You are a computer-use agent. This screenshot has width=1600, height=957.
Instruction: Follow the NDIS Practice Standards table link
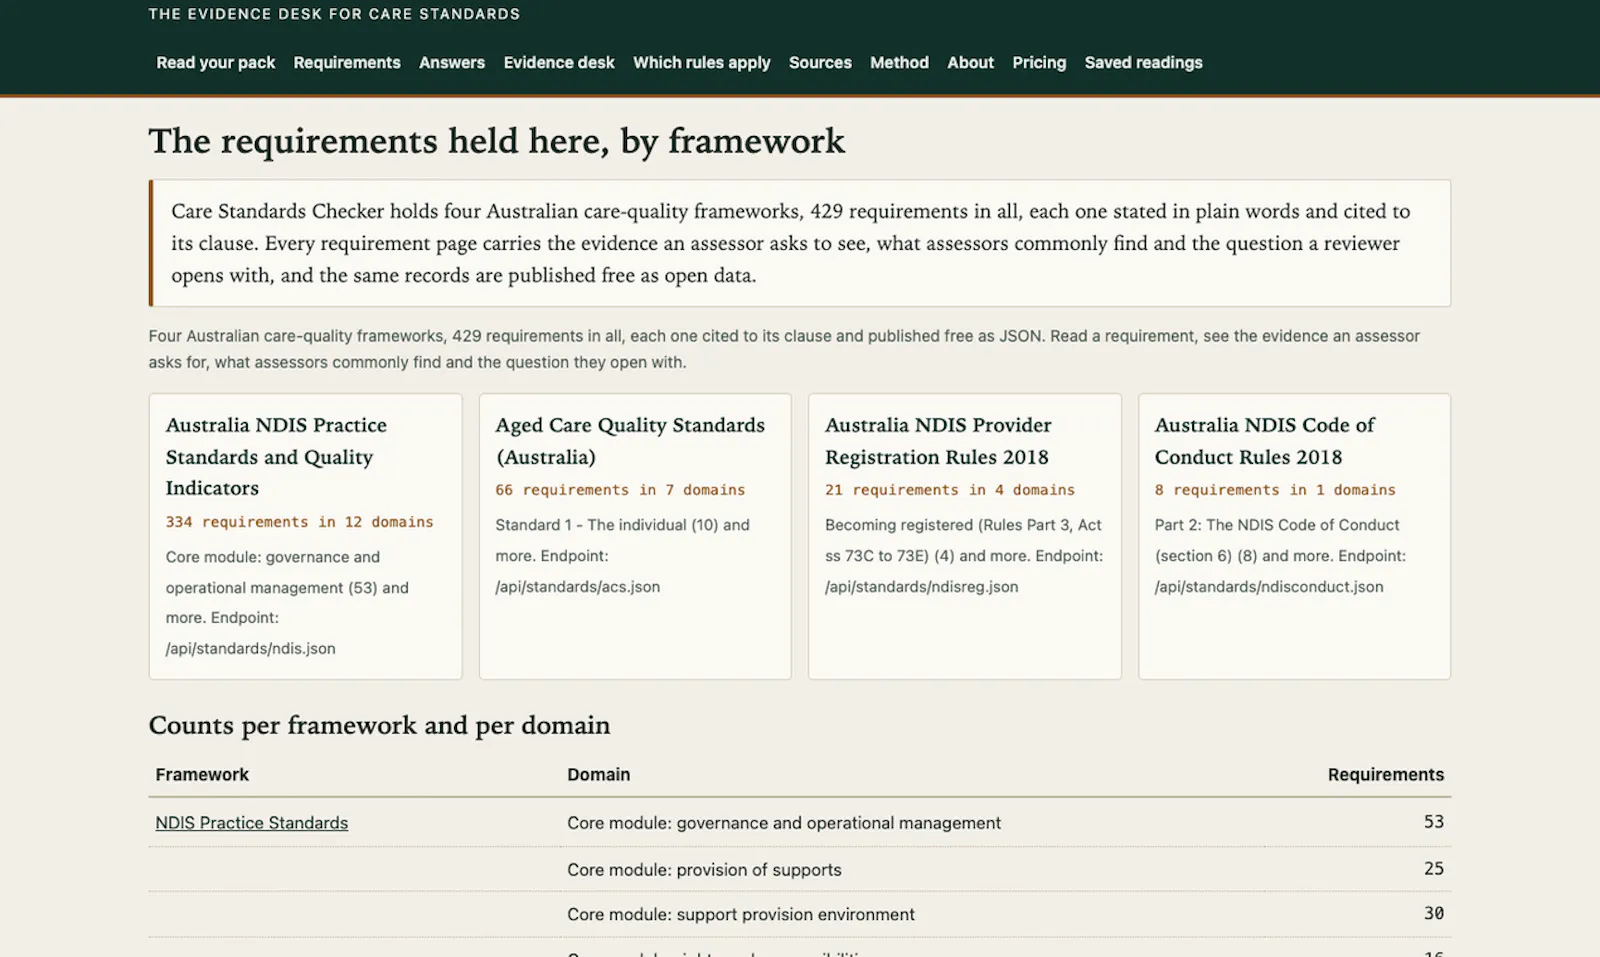(x=251, y=823)
